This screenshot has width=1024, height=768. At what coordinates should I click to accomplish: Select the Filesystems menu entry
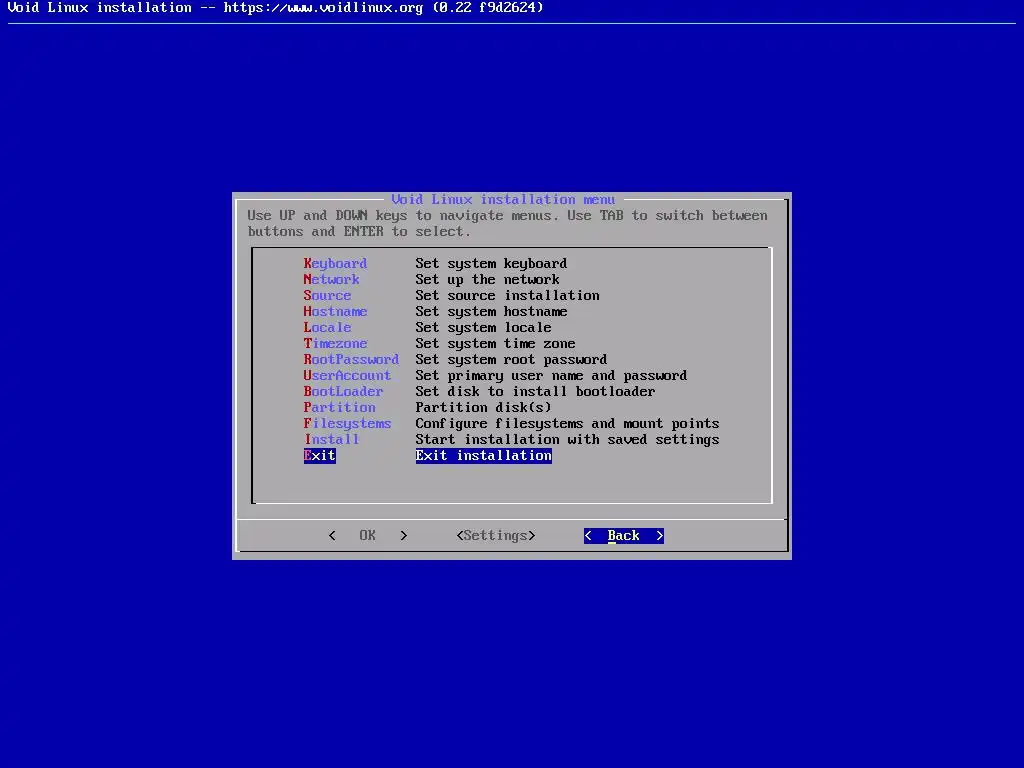point(347,423)
